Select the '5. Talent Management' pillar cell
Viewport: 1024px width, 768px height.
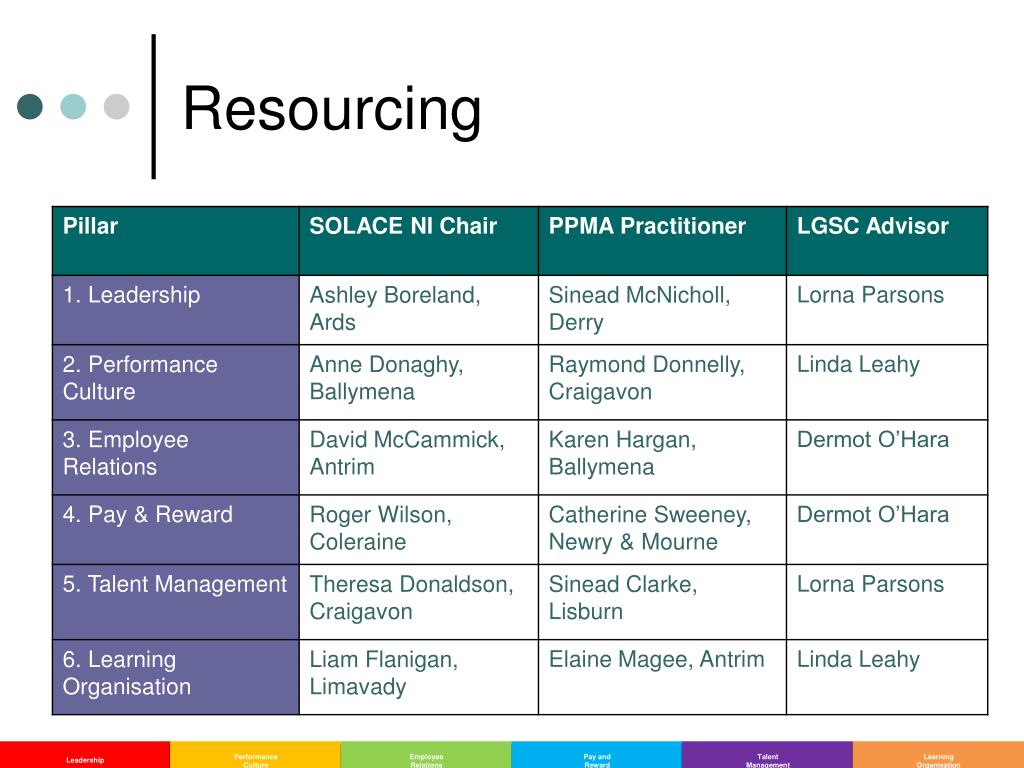(x=176, y=602)
